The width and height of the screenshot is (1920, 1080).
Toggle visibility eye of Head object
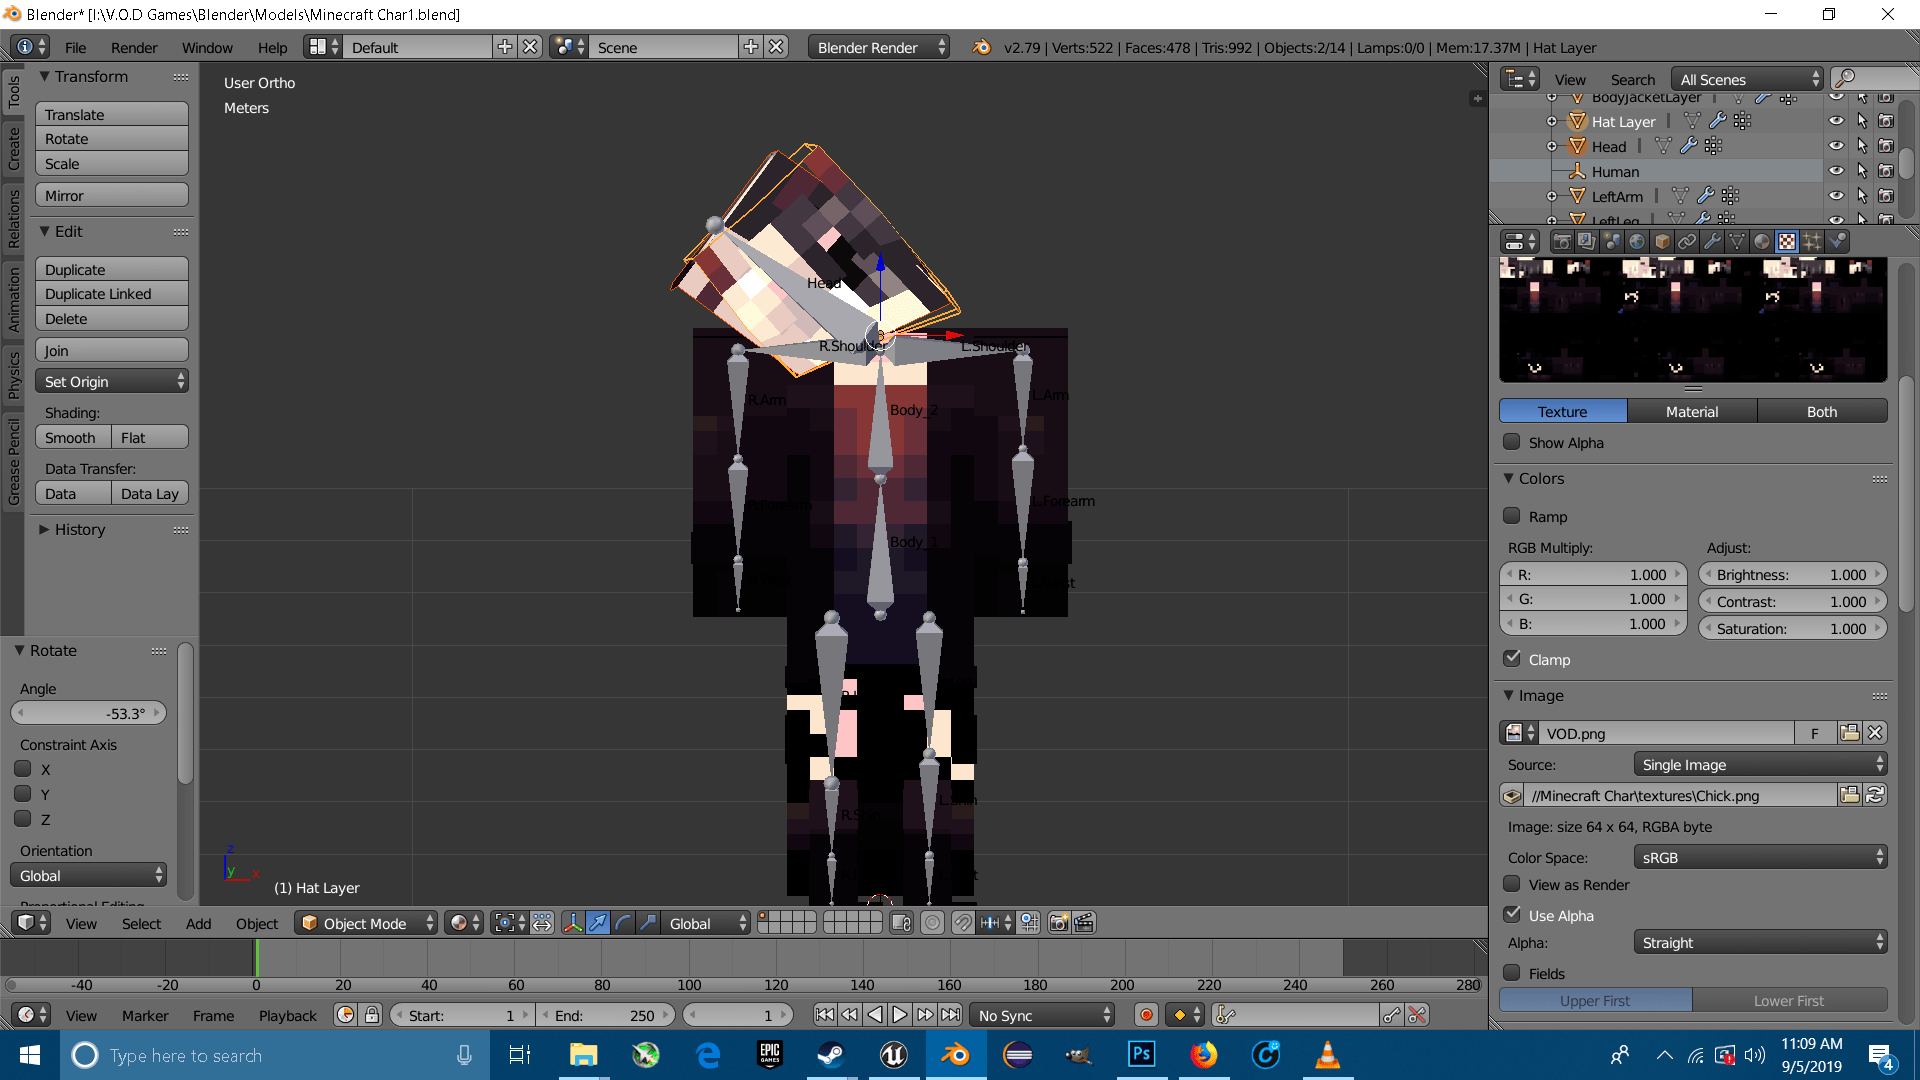(x=1836, y=146)
